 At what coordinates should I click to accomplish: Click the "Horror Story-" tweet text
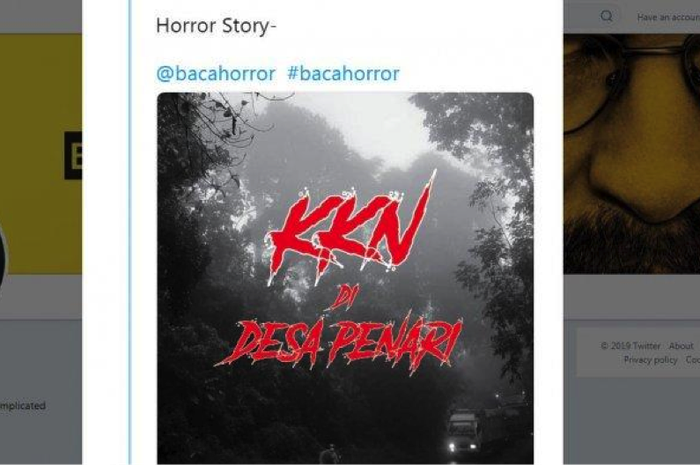(216, 26)
